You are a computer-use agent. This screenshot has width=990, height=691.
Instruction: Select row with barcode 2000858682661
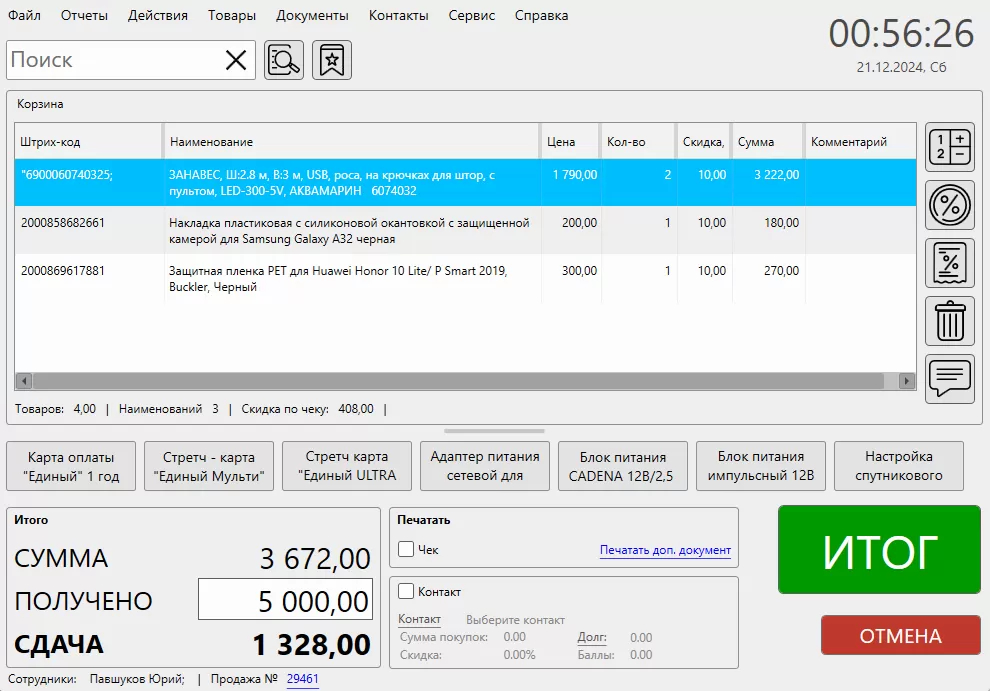pyautogui.click(x=465, y=231)
